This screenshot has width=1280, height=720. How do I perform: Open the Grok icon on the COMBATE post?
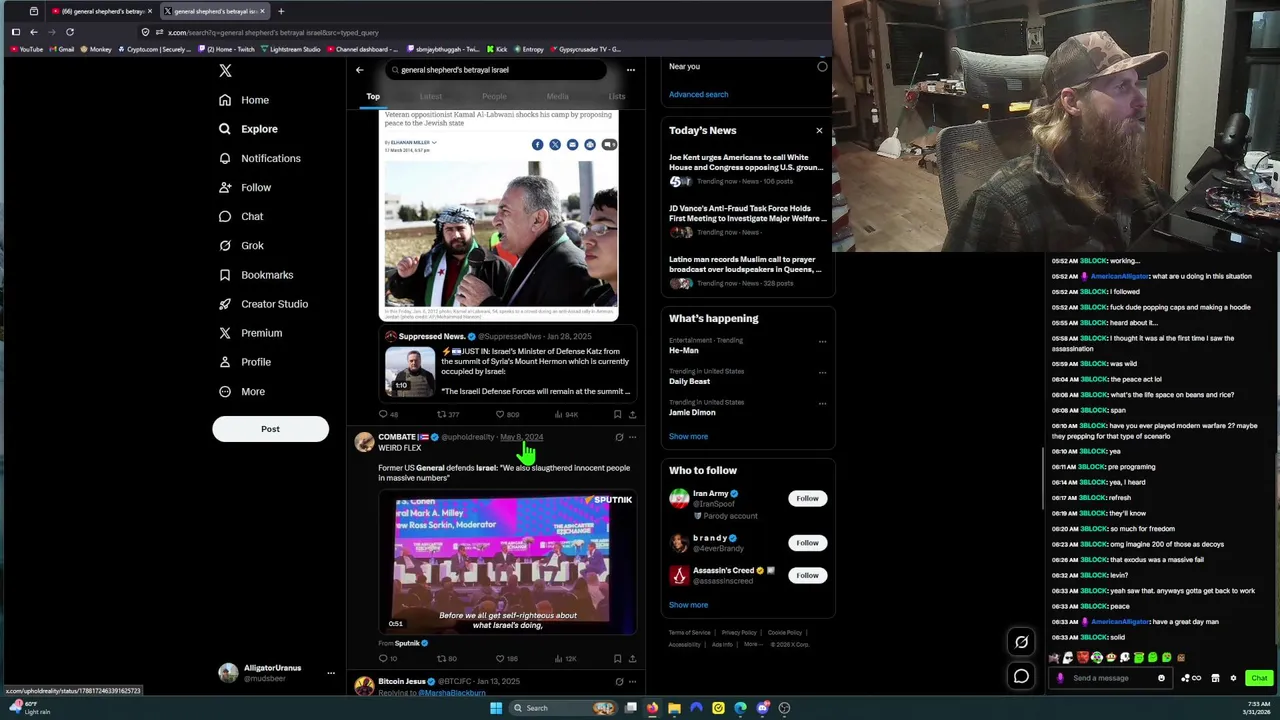(619, 437)
